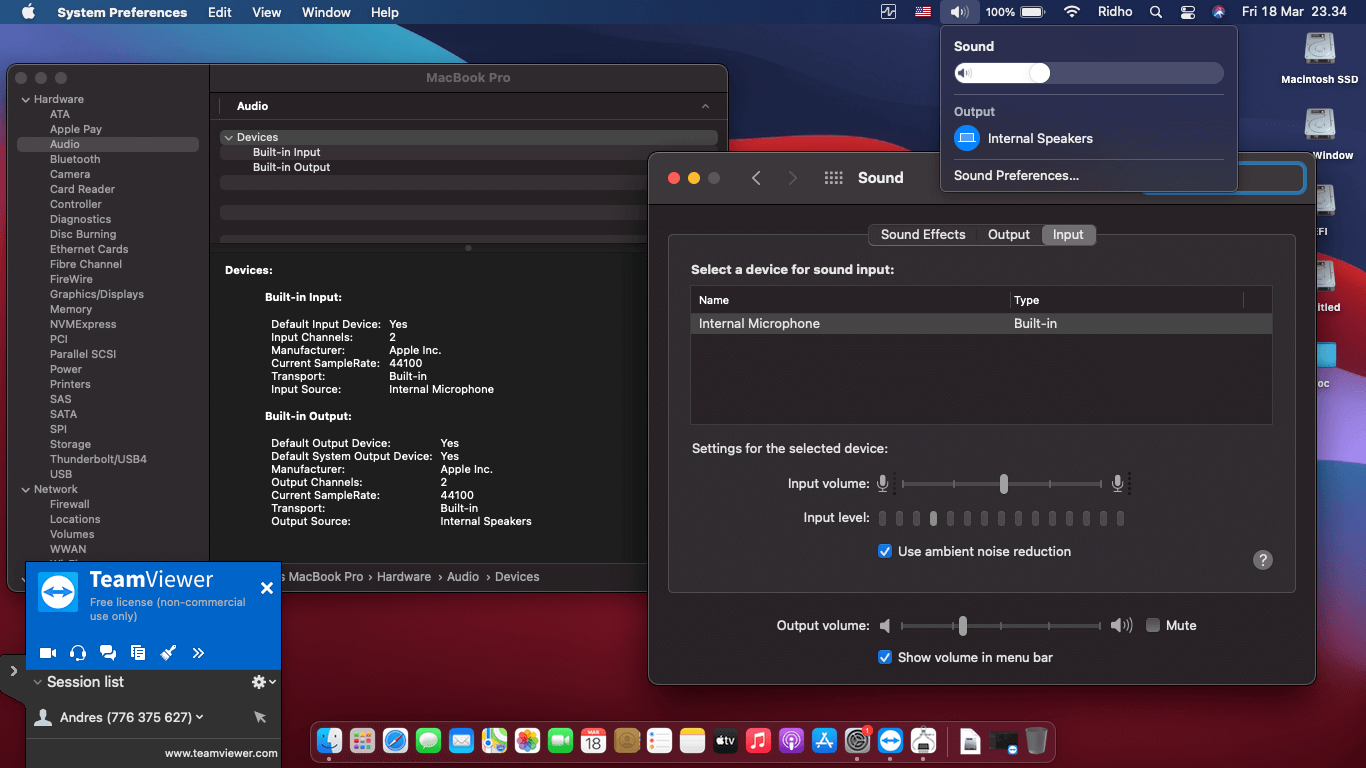Open the Session list settings gear

tap(258, 682)
